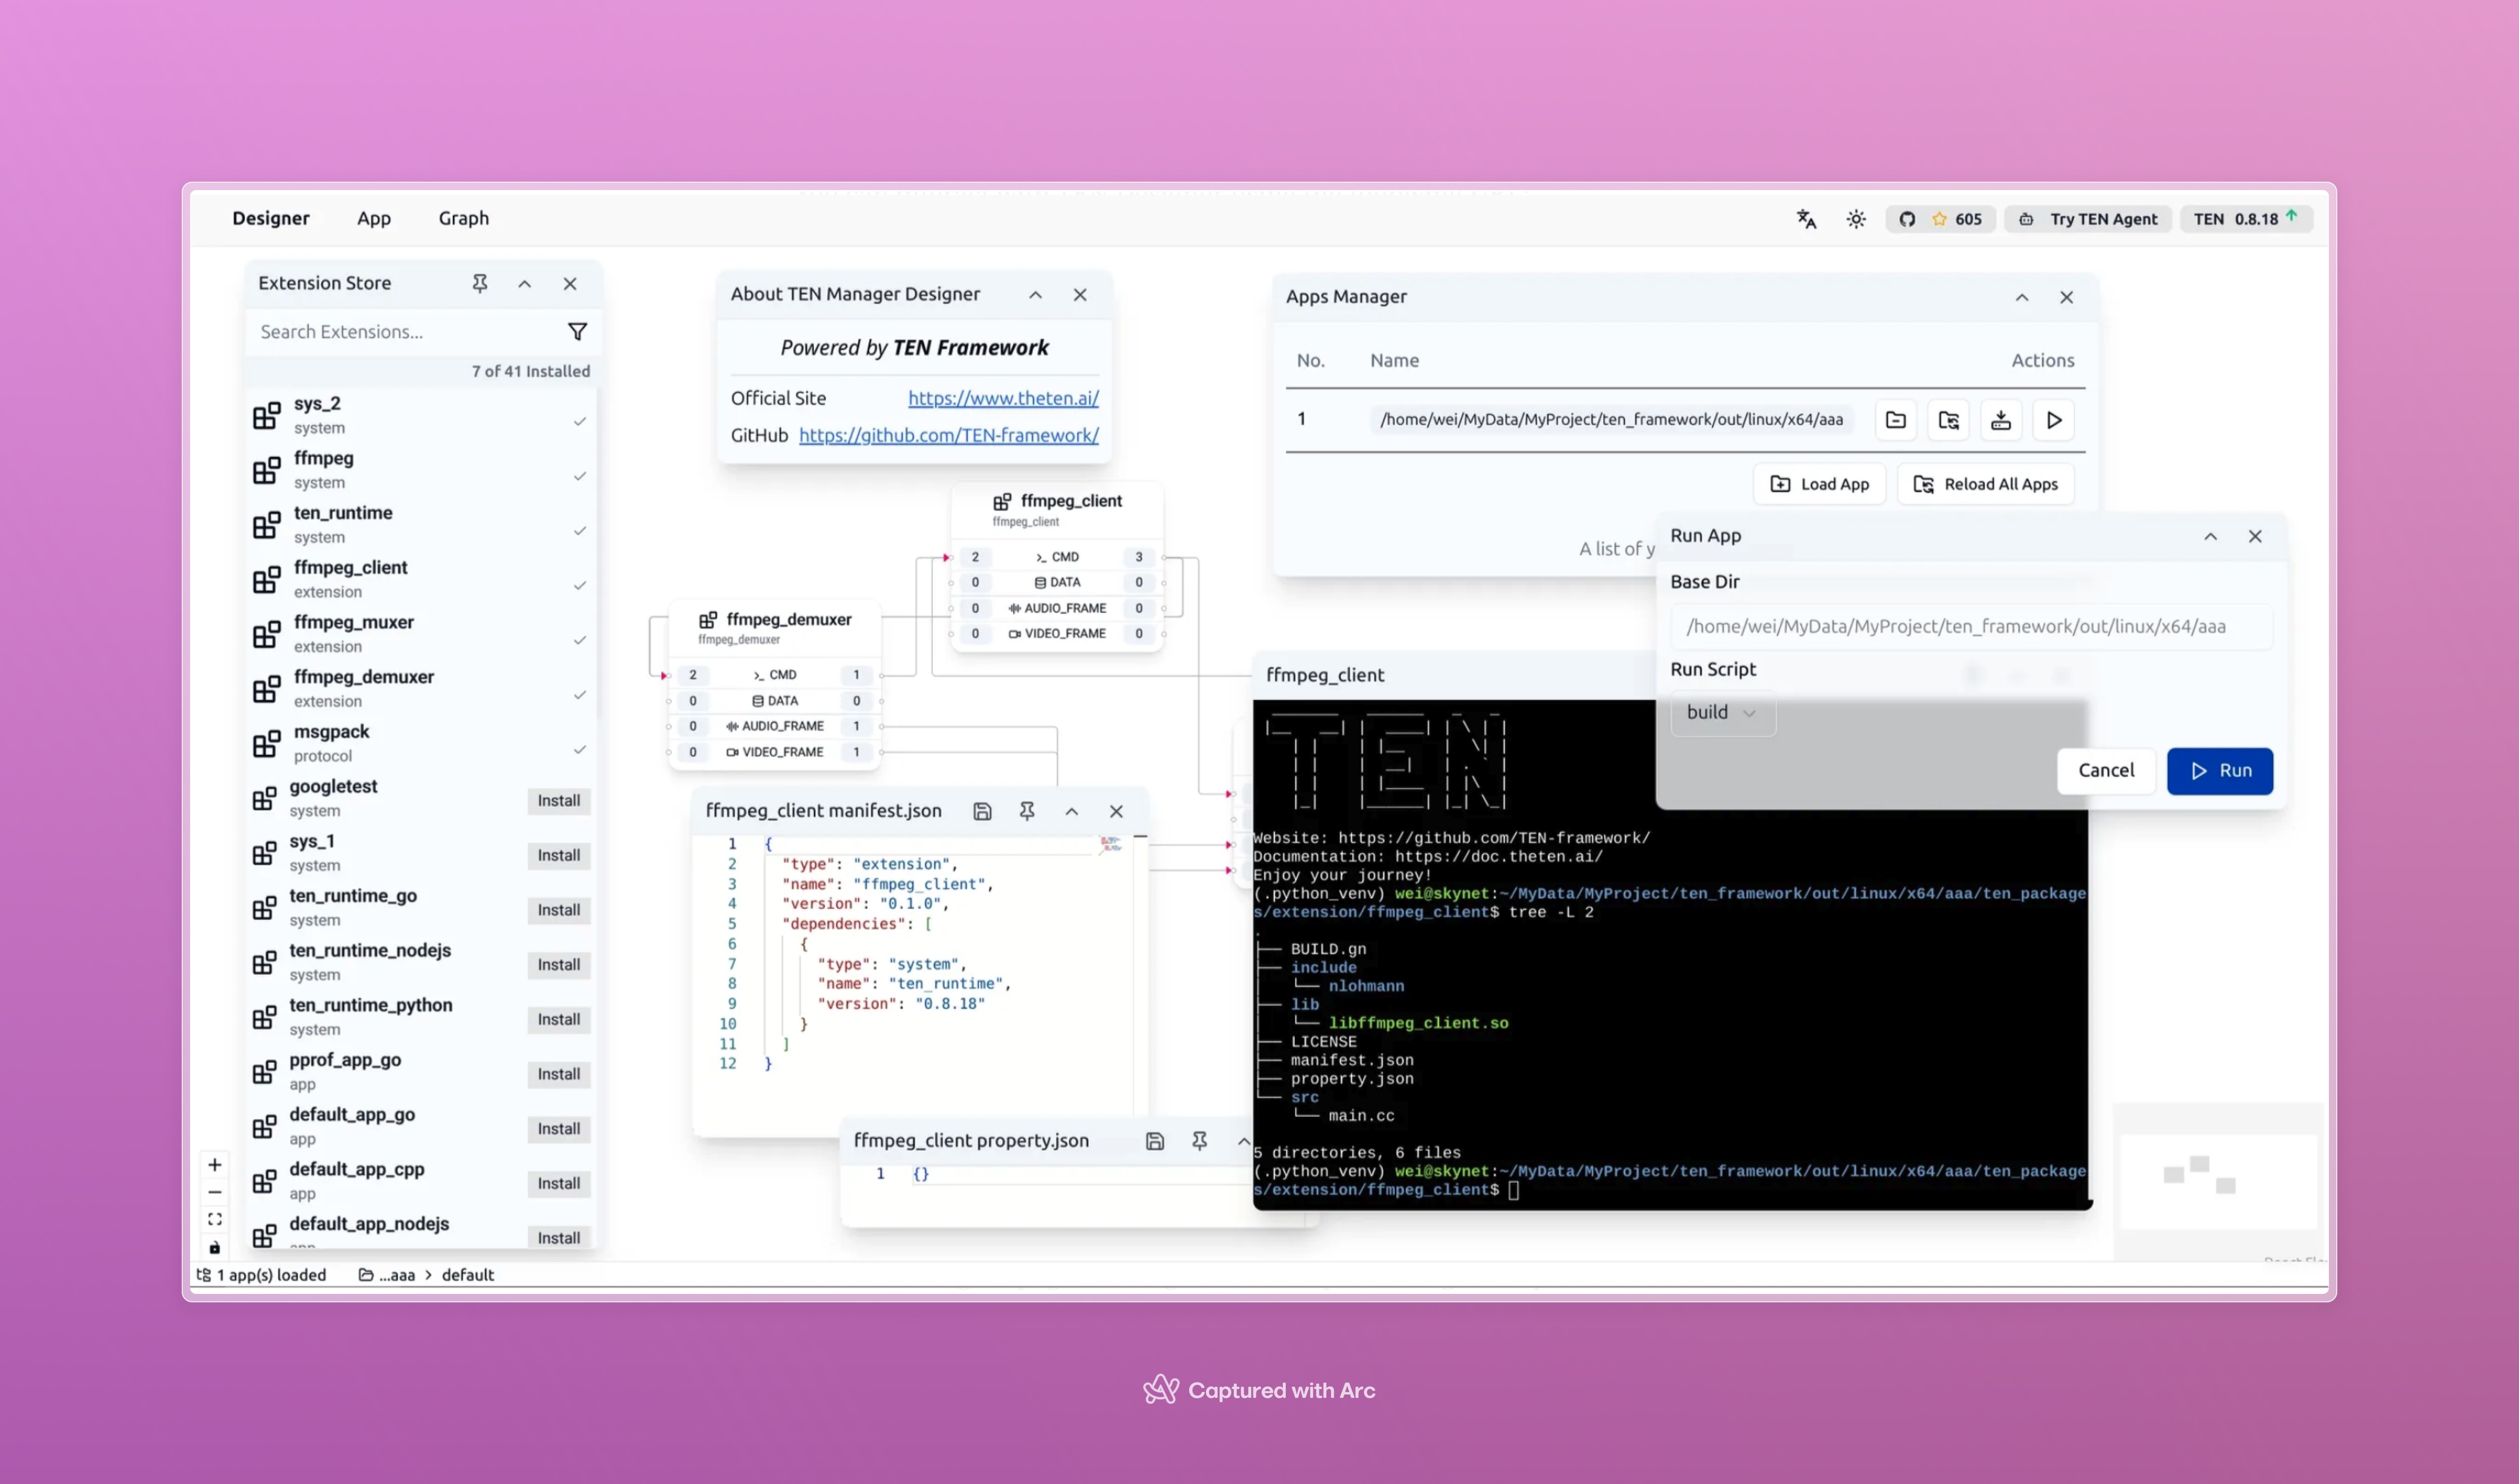Pin the Extension Store panel

[x=480, y=284]
